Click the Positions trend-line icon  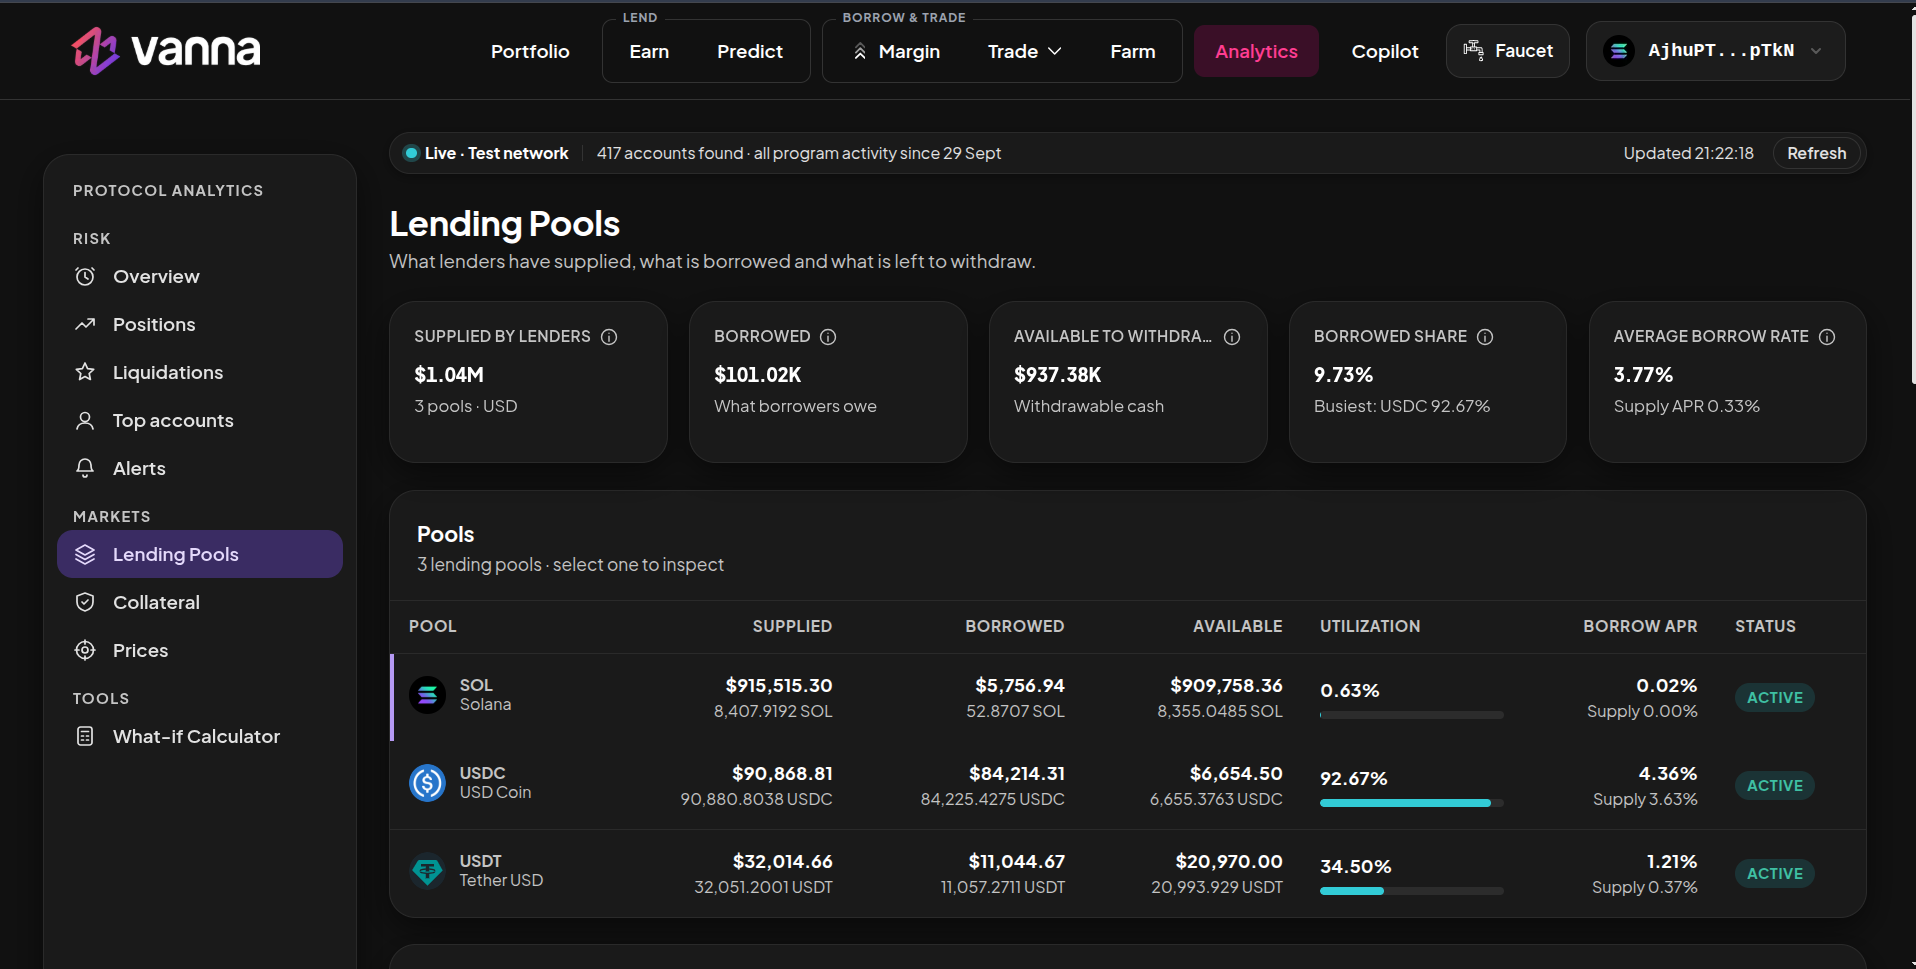tap(85, 324)
